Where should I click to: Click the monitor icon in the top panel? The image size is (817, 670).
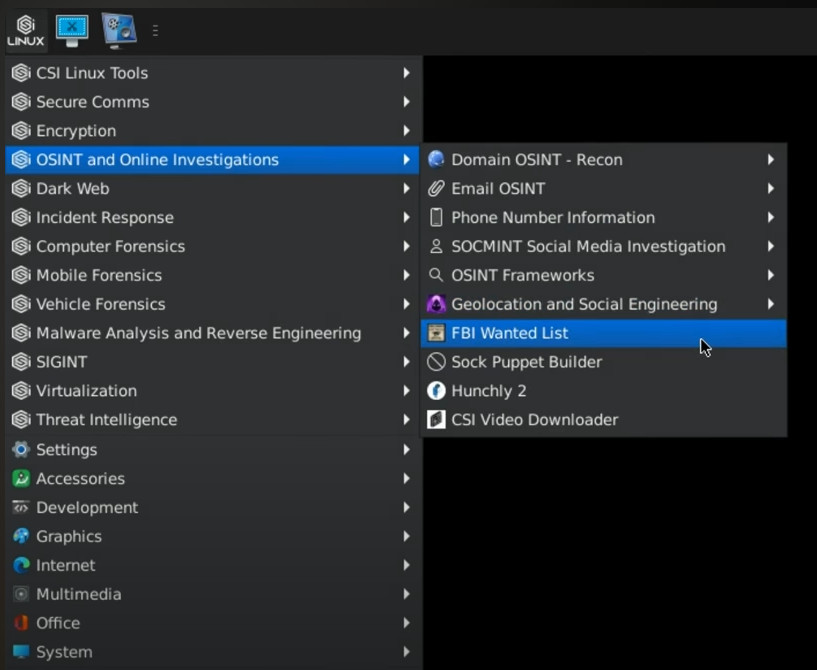pos(72,30)
